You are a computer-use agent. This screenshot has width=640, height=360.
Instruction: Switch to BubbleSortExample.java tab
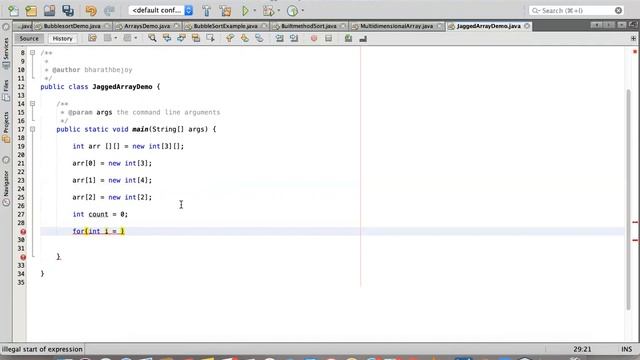(225, 26)
